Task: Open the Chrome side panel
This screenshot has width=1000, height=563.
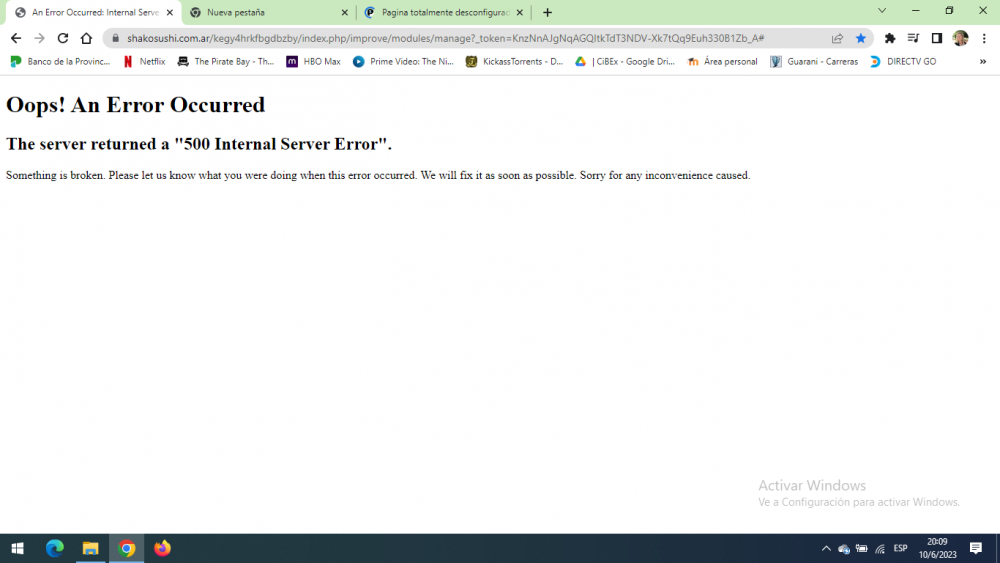Action: pyautogui.click(x=937, y=38)
